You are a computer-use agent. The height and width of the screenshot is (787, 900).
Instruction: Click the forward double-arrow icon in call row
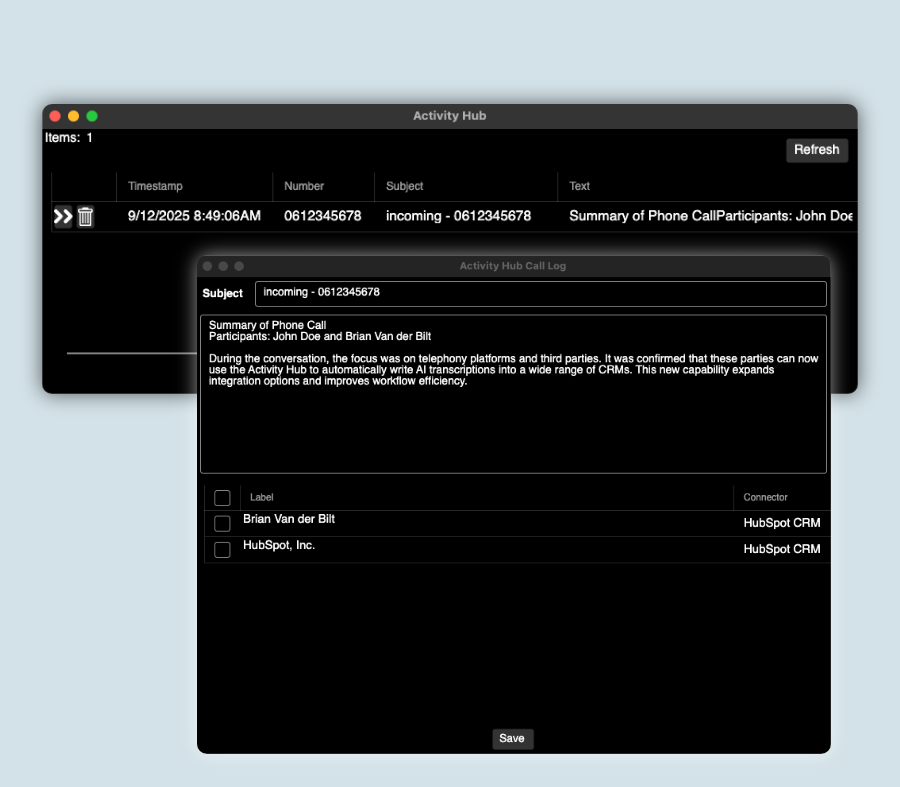click(x=63, y=216)
